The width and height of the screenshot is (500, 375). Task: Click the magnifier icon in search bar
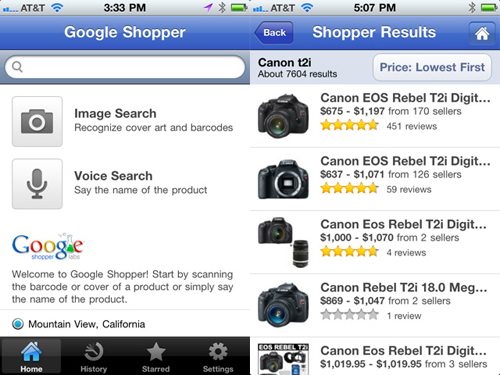(17, 67)
